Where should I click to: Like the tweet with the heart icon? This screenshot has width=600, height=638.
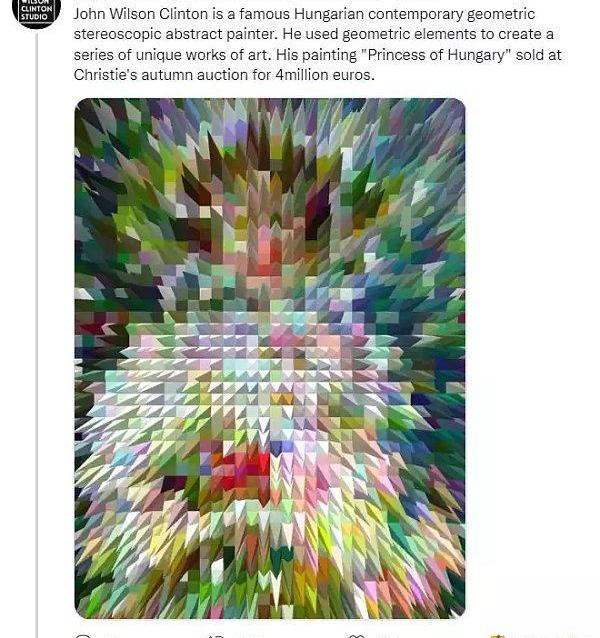(357, 636)
